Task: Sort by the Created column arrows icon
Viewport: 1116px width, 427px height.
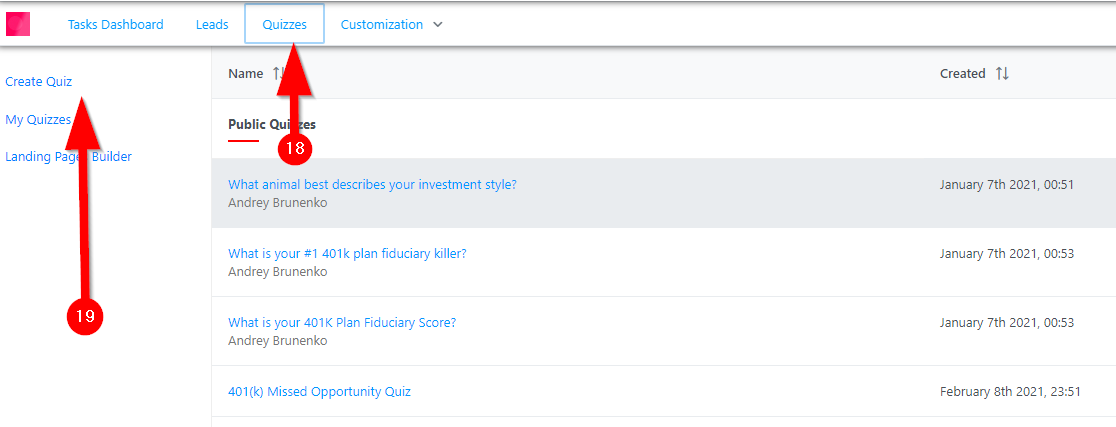Action: coord(1002,73)
